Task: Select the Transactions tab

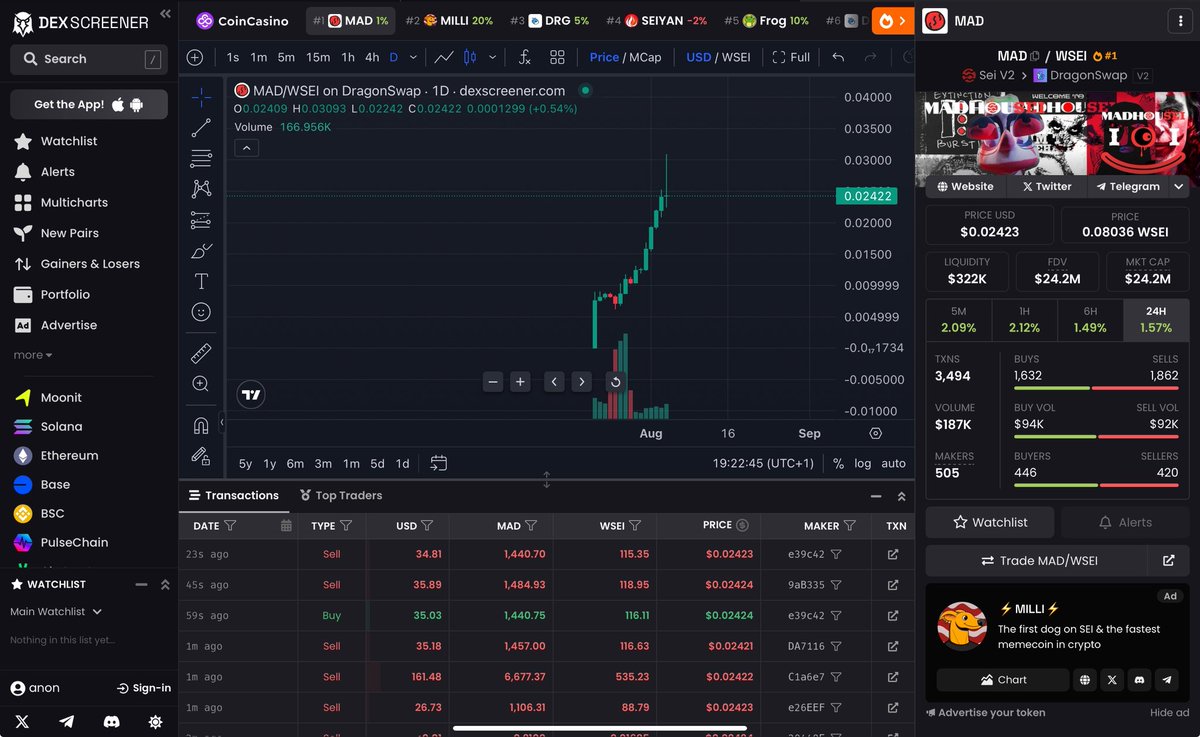Action: click(x=233, y=495)
